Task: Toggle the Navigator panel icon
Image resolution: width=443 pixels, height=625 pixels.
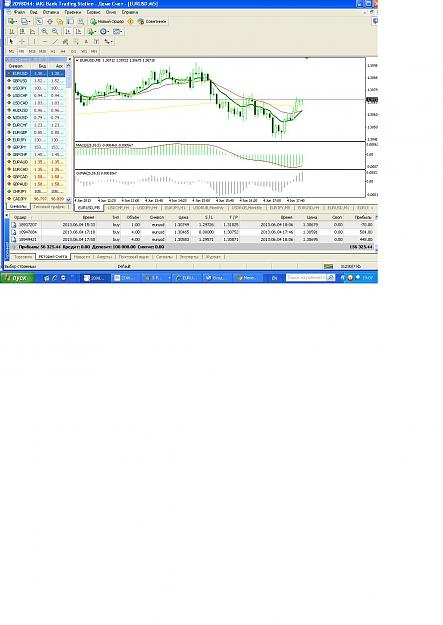Action: tap(60, 22)
